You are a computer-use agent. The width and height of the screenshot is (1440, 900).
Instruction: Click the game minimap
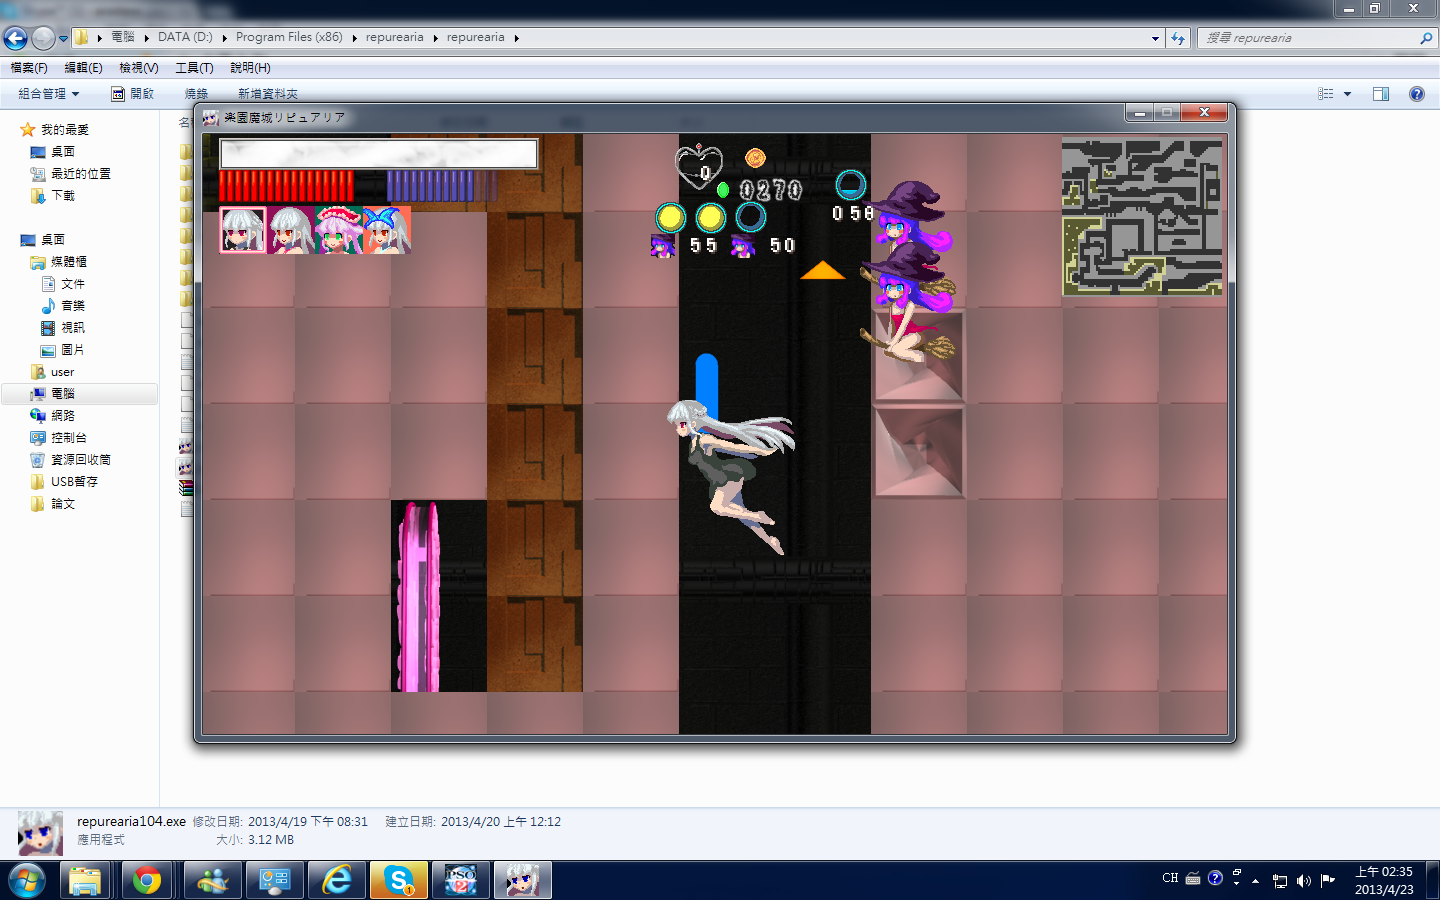[x=1141, y=217]
